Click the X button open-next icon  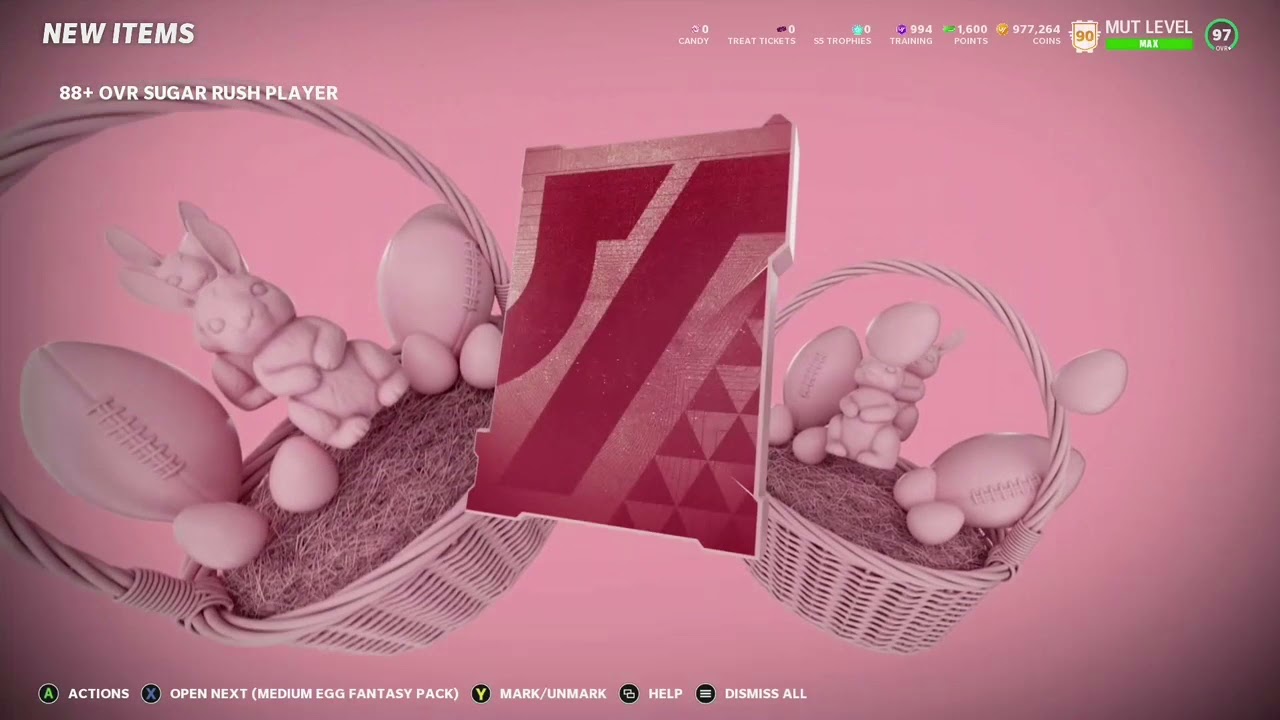tap(150, 693)
